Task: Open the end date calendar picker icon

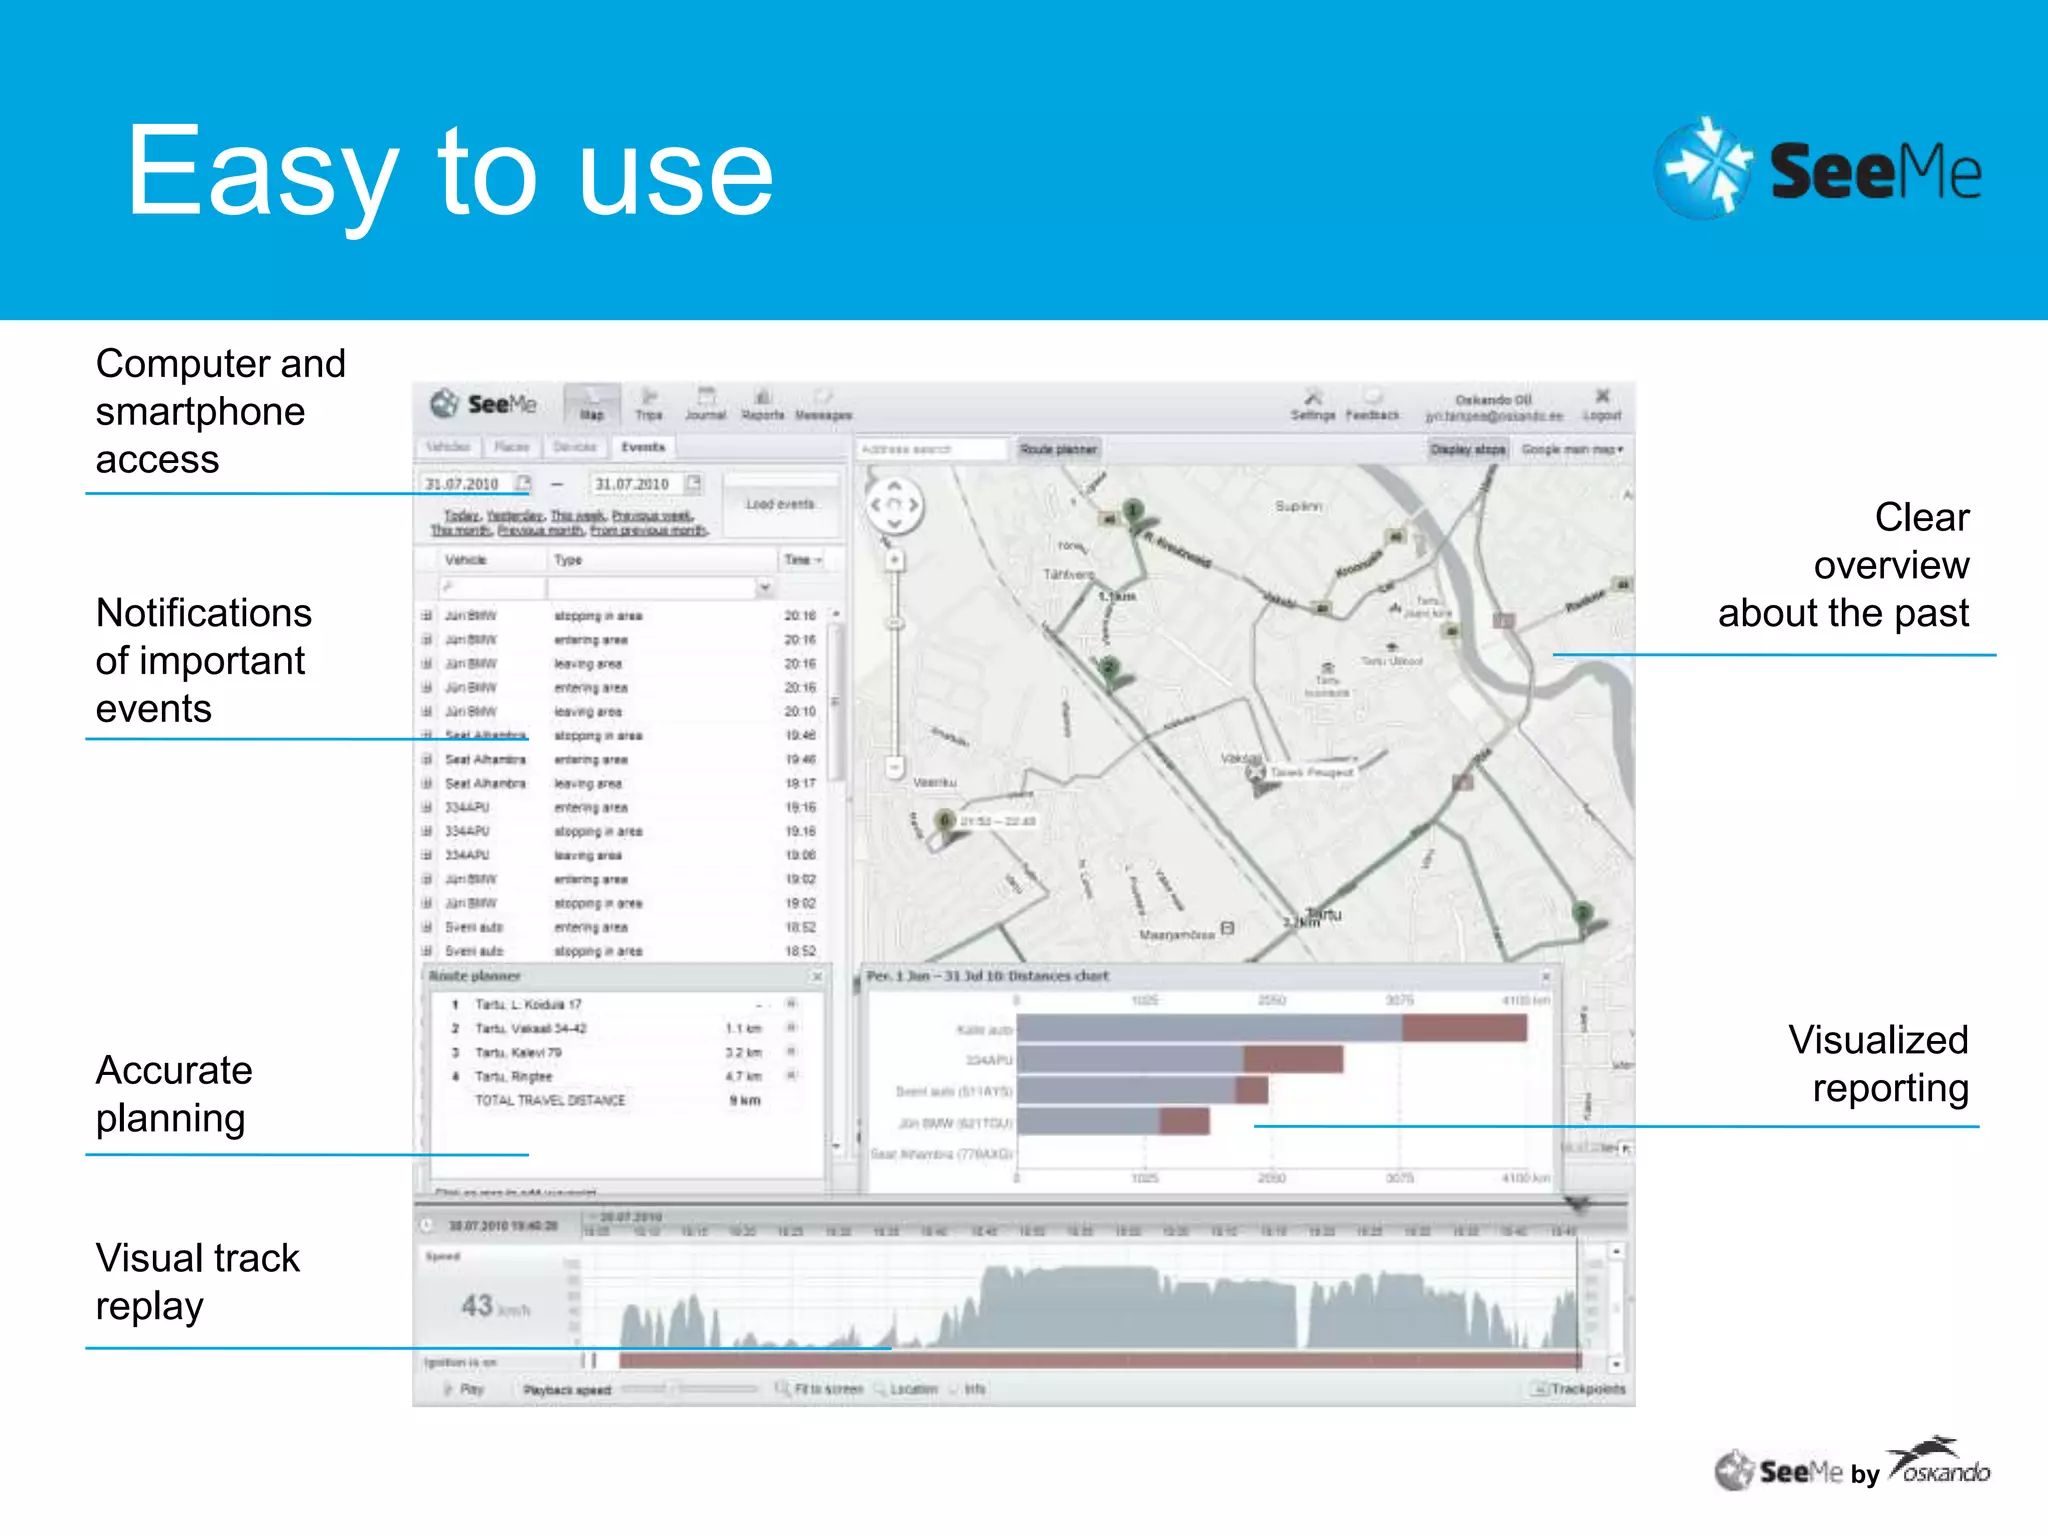Action: coord(694,483)
